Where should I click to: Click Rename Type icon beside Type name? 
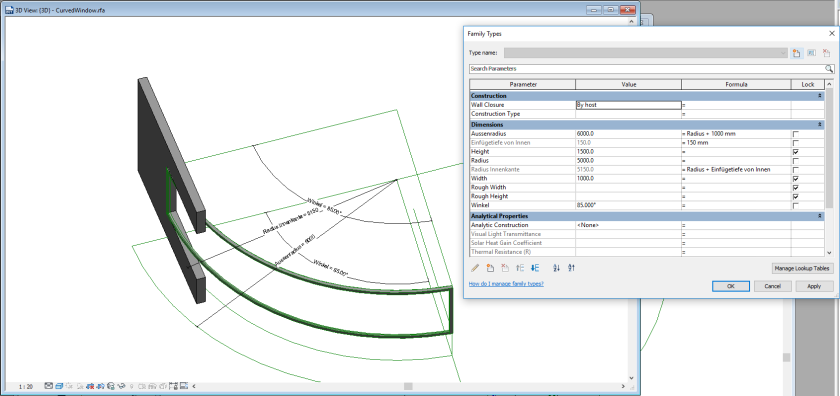point(811,53)
